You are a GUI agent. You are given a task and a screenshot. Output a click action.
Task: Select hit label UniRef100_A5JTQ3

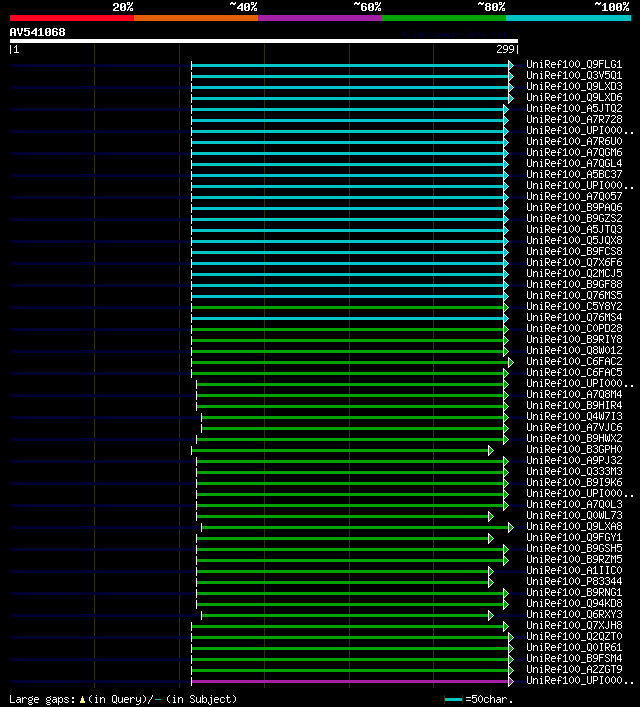tap(574, 229)
